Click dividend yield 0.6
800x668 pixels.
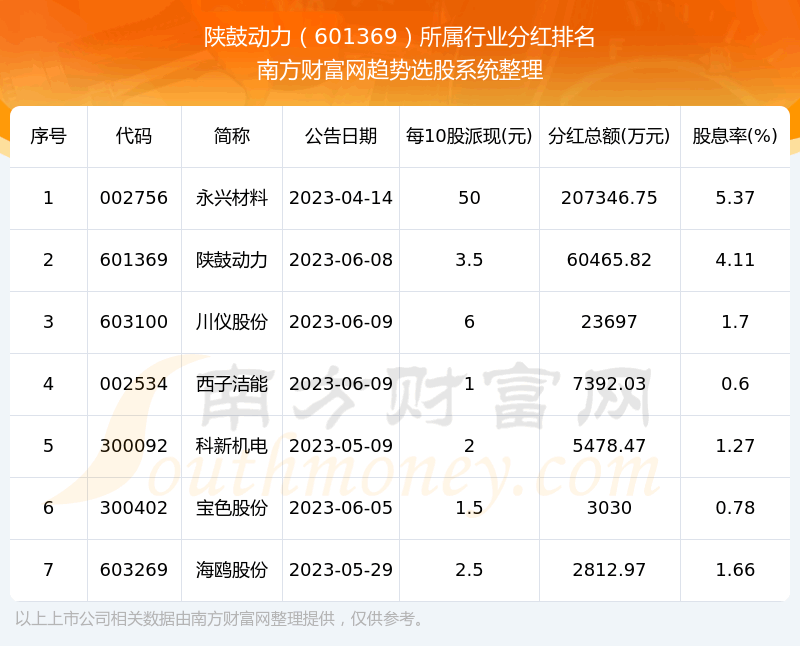(735, 384)
